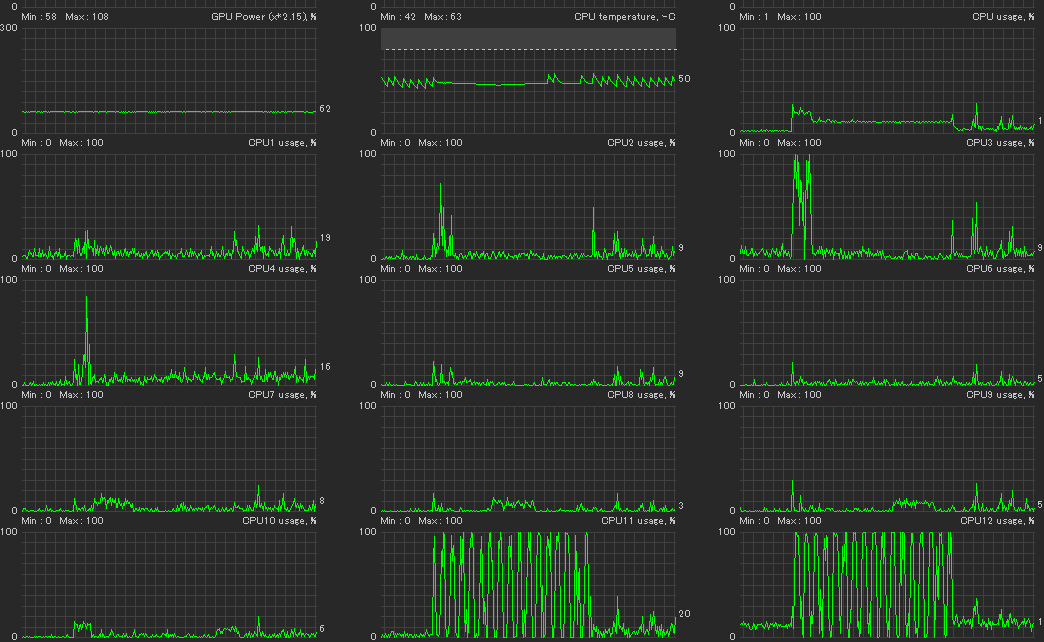Click the dashed threshold line in CPU temperature graph
The image size is (1044, 642).
(528, 49)
